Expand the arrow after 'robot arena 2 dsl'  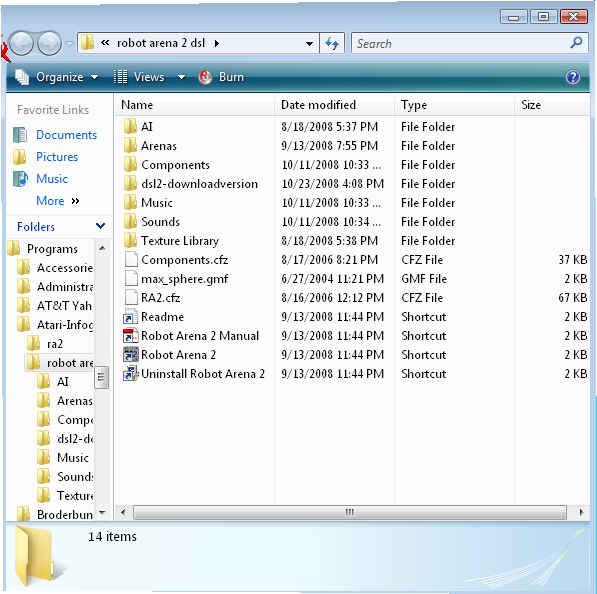click(x=217, y=43)
